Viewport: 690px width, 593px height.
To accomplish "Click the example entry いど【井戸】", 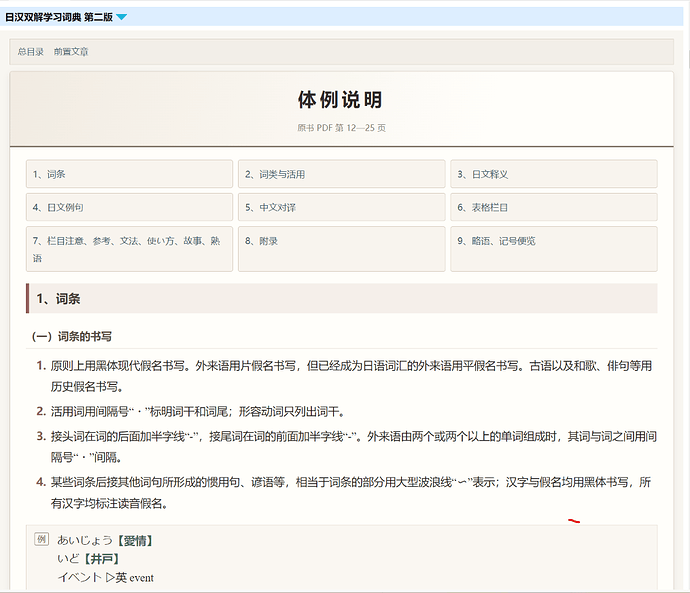I will [x=88, y=559].
